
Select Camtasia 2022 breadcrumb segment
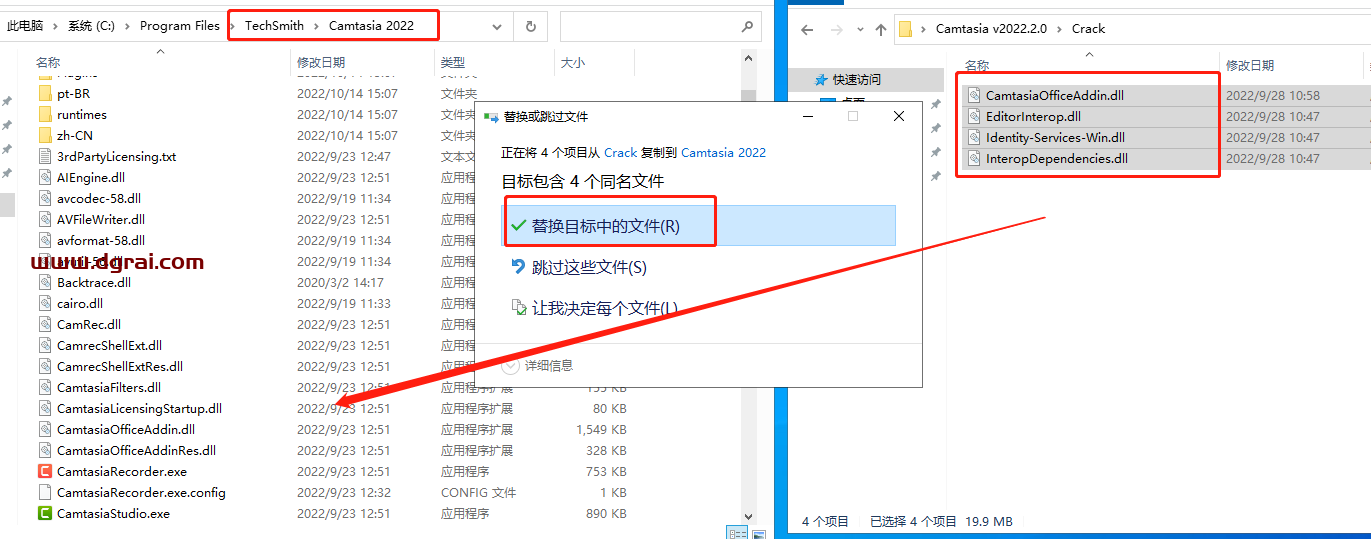(371, 26)
